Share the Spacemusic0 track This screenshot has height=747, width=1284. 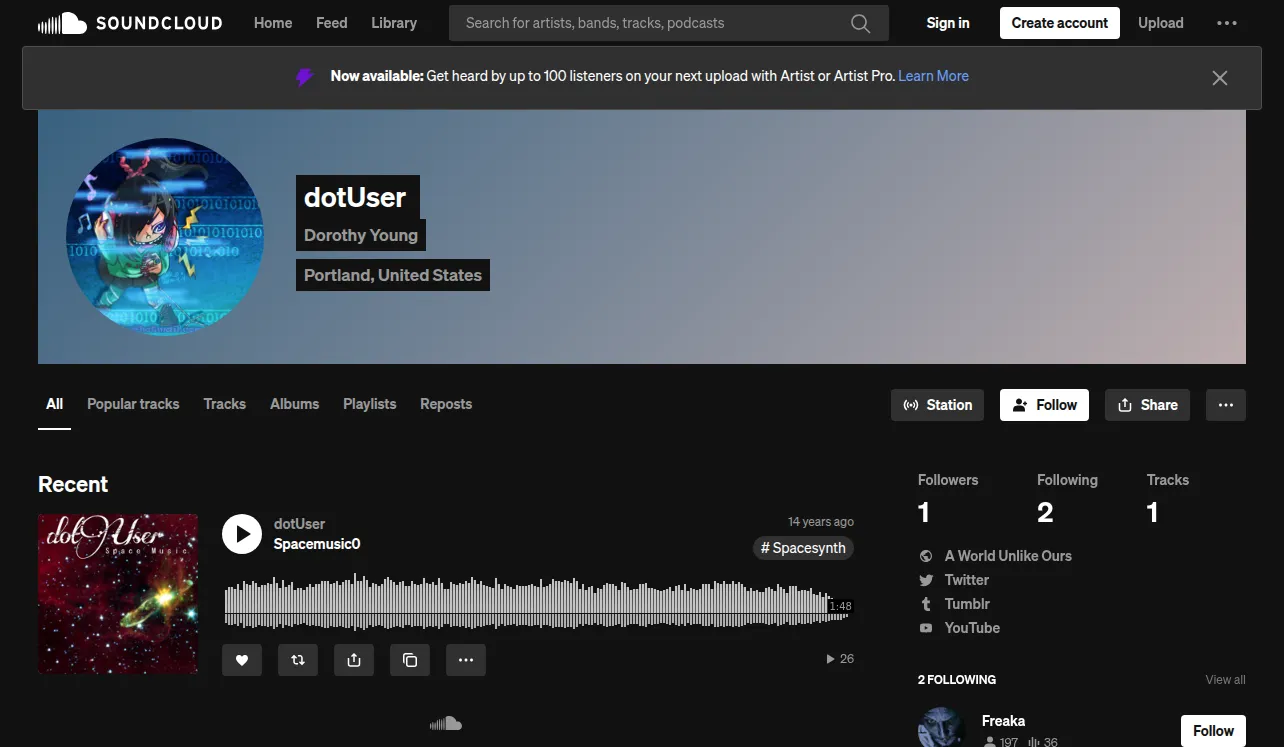tap(354, 660)
